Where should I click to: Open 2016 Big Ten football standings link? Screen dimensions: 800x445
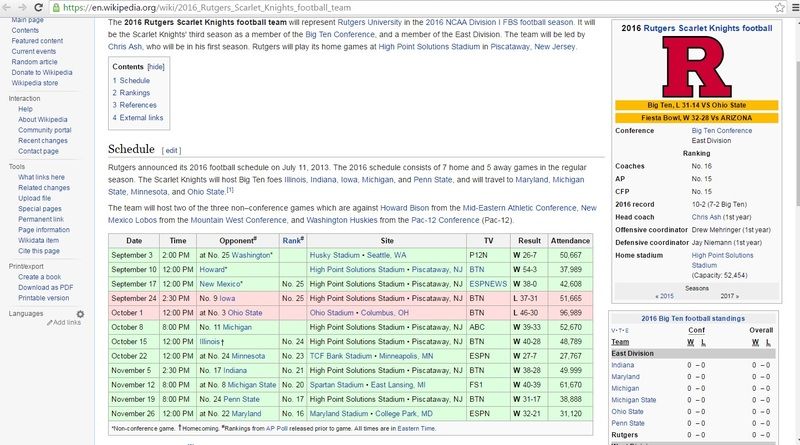pyautogui.click(x=693, y=318)
